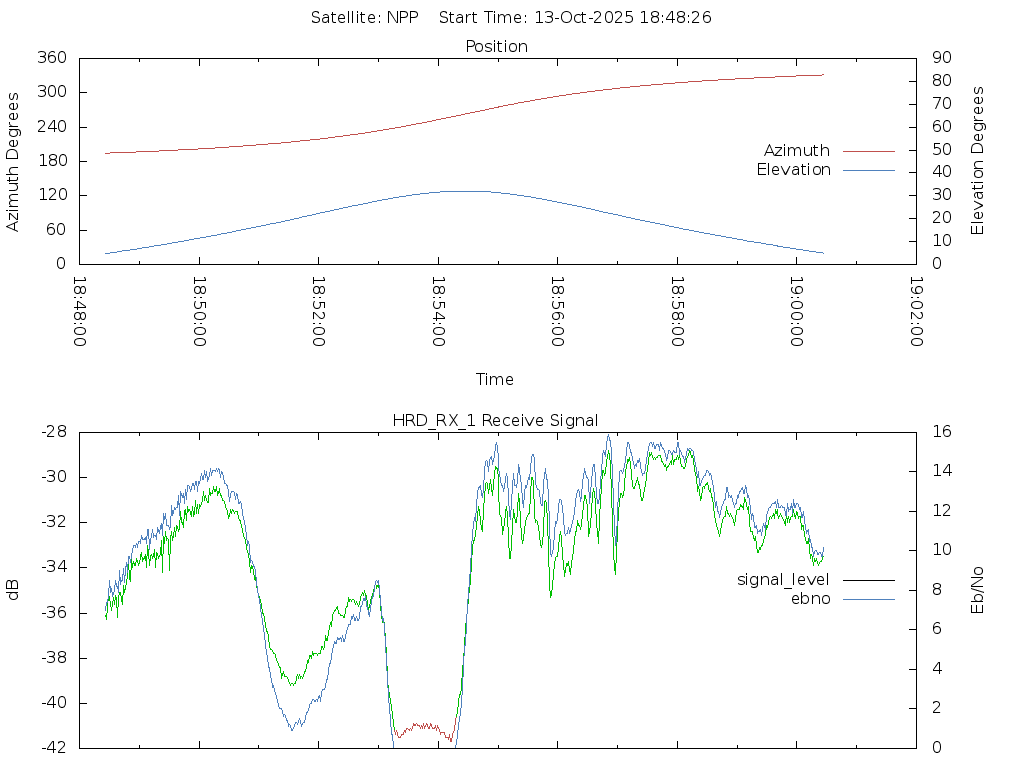1024x768 pixels.
Task: Click the 360 azimuth axis tick value
Action: [x=52, y=58]
